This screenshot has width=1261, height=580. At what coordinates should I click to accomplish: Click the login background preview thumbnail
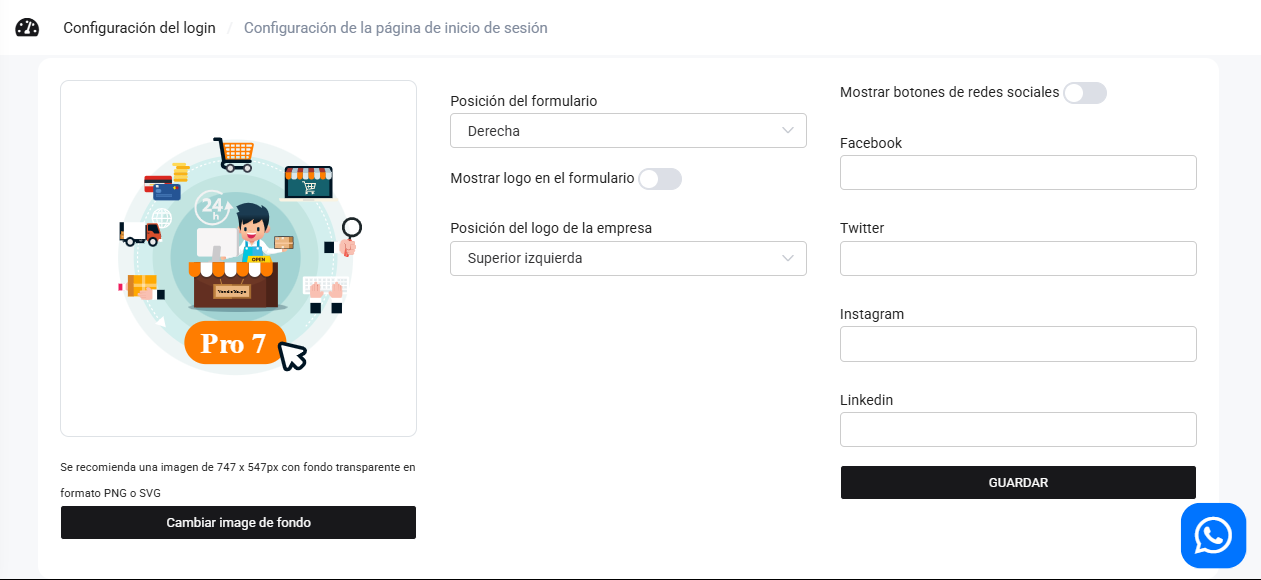coord(238,257)
